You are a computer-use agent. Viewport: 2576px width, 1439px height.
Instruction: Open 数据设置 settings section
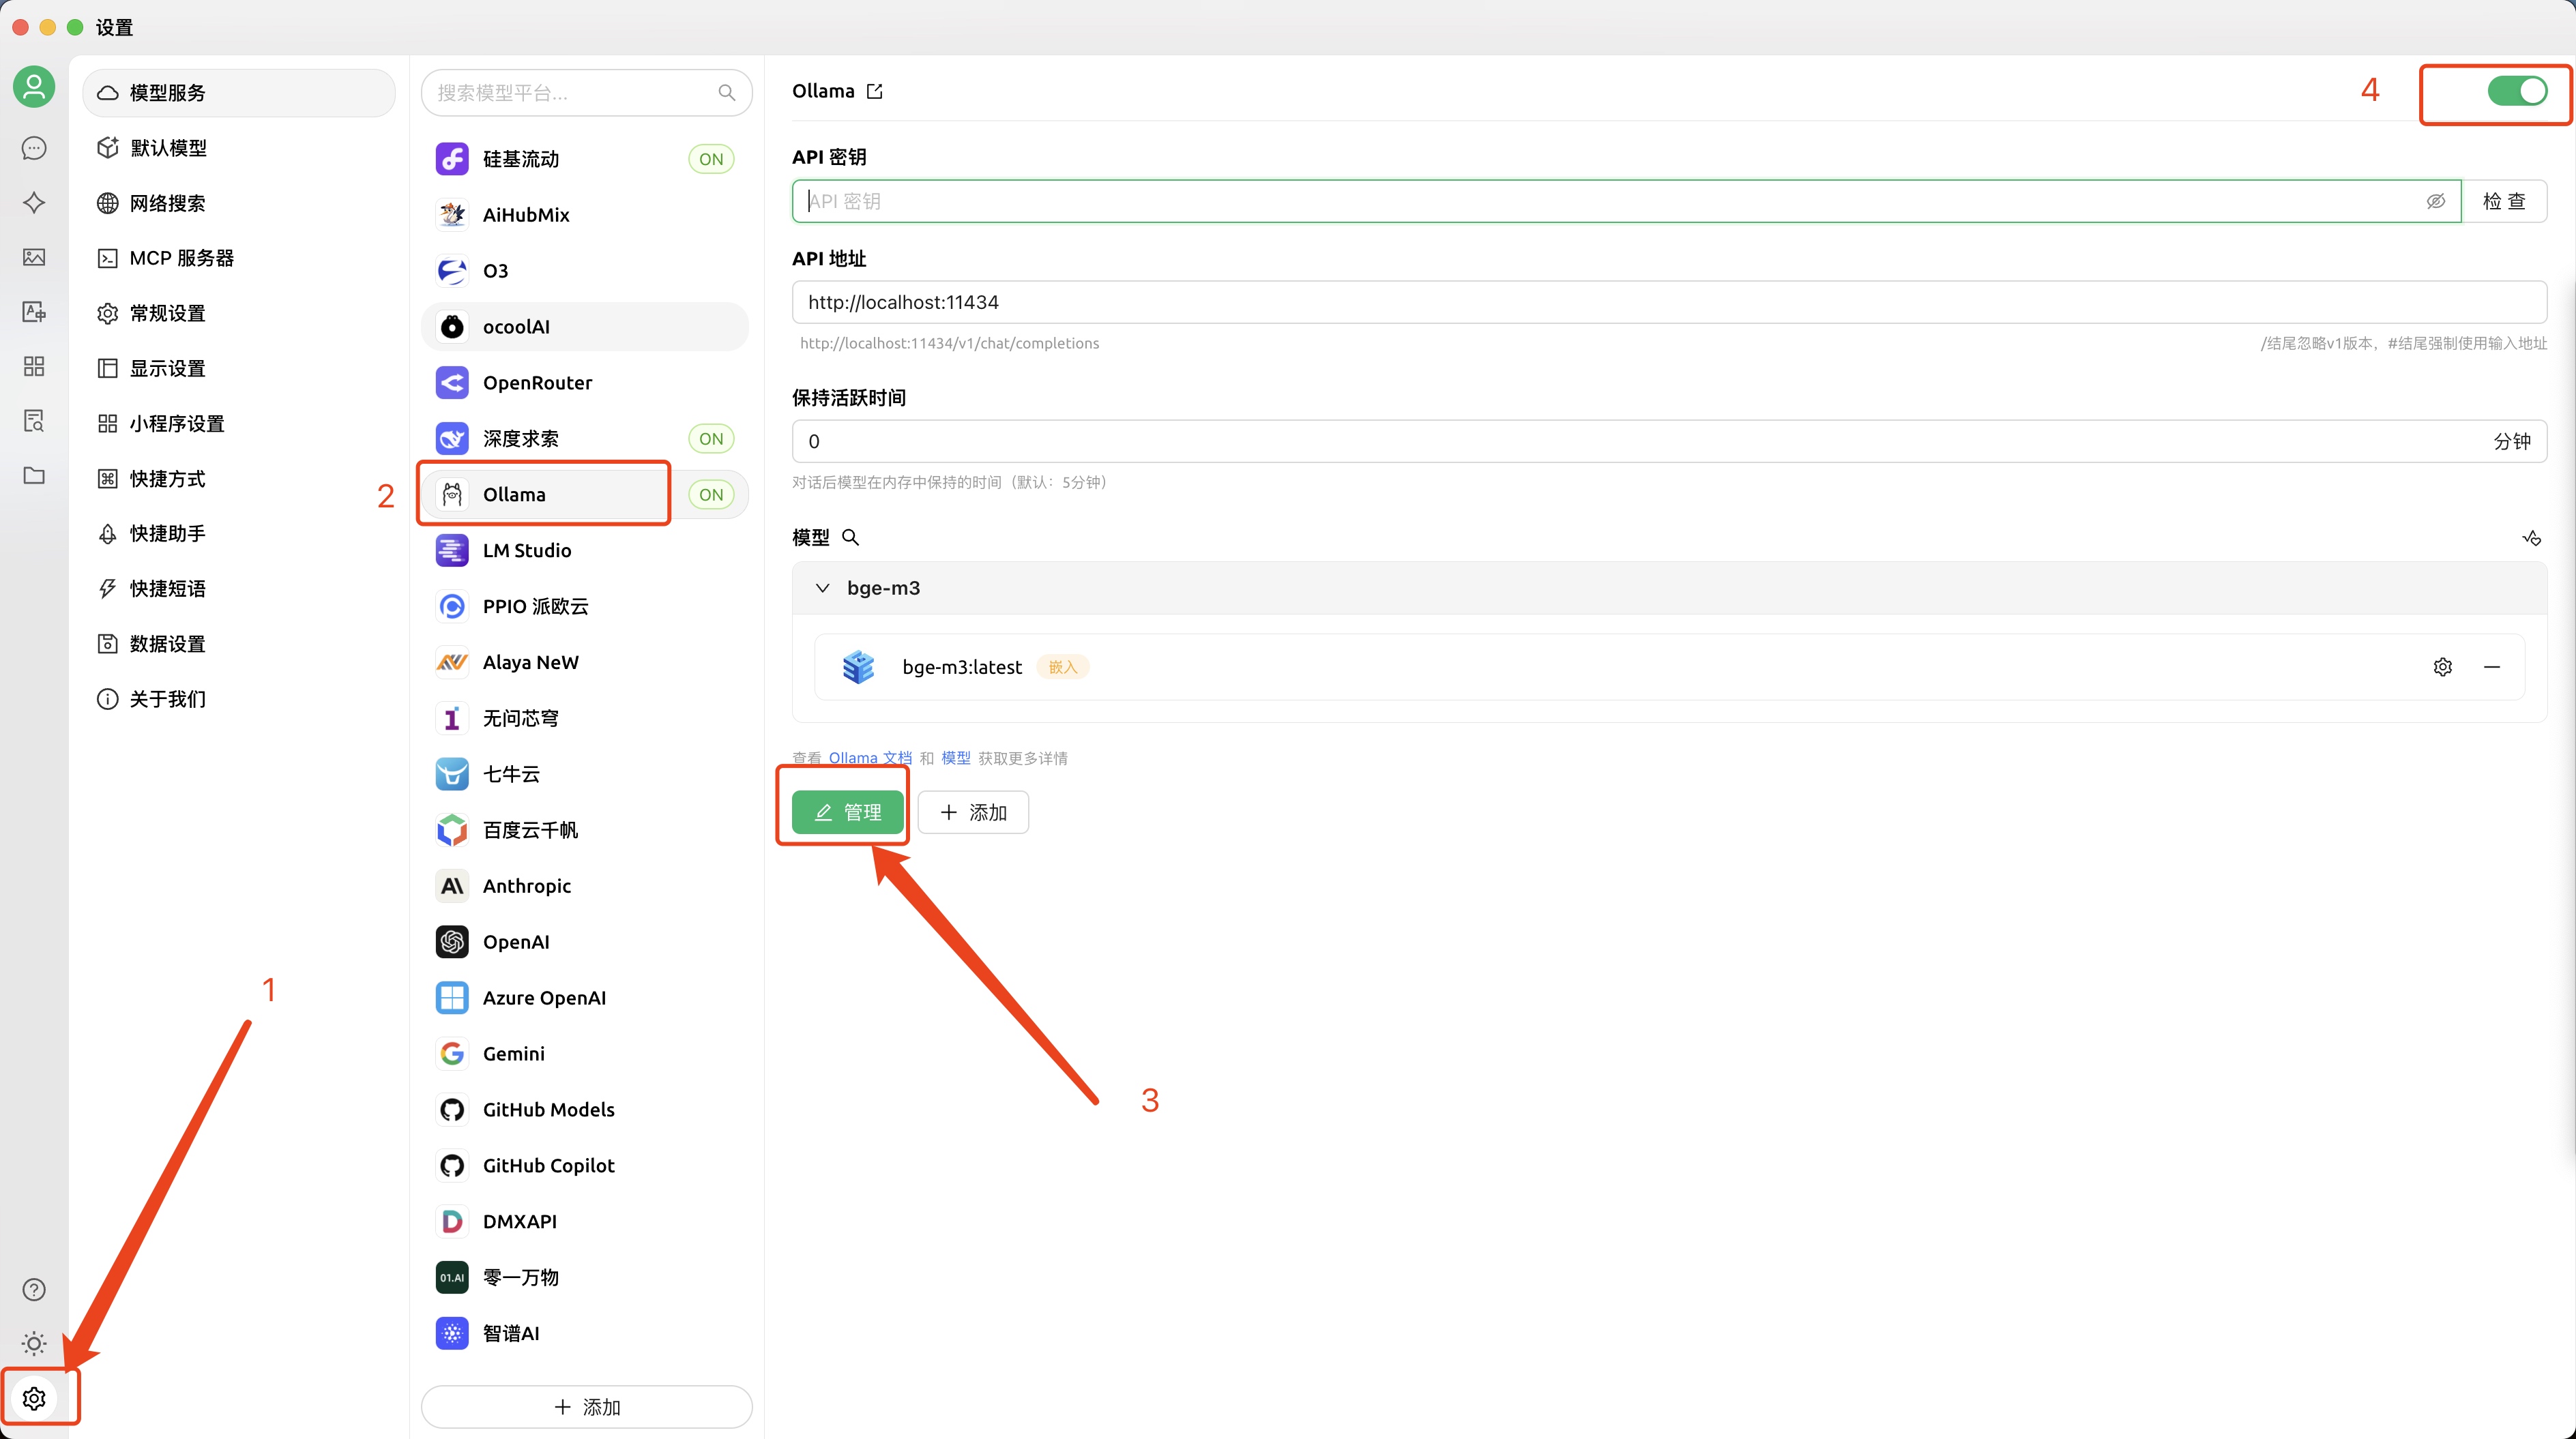click(239, 644)
